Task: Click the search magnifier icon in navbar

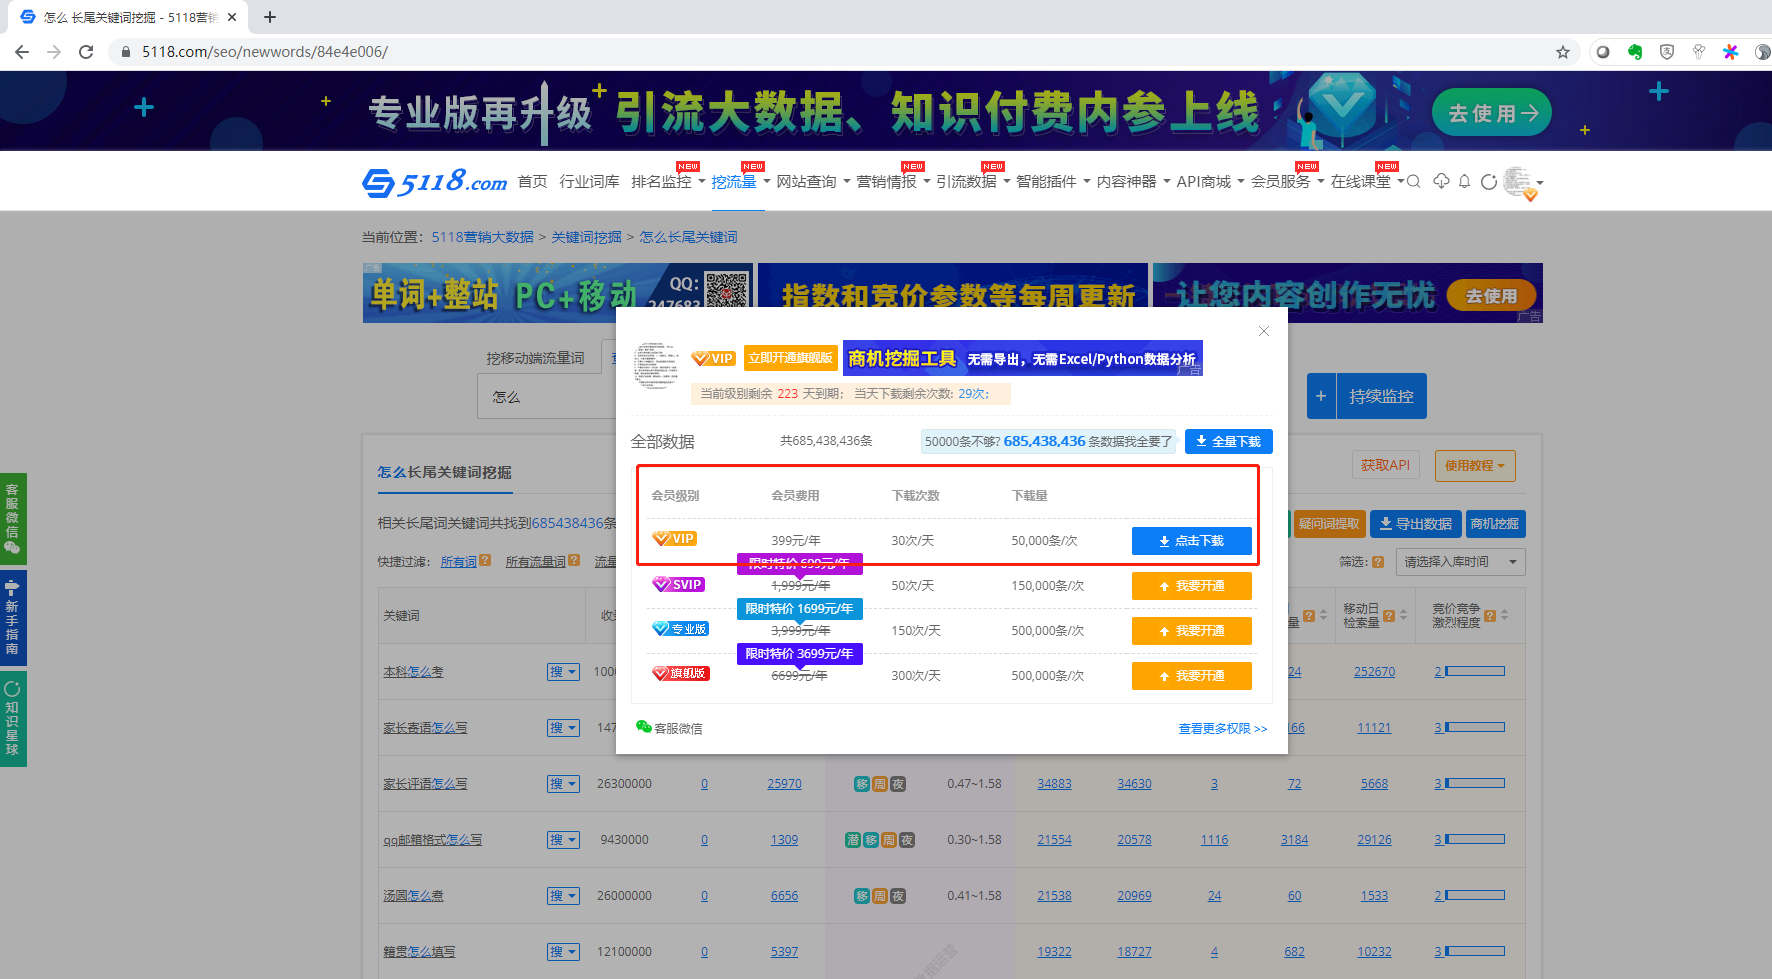Action: (1413, 182)
